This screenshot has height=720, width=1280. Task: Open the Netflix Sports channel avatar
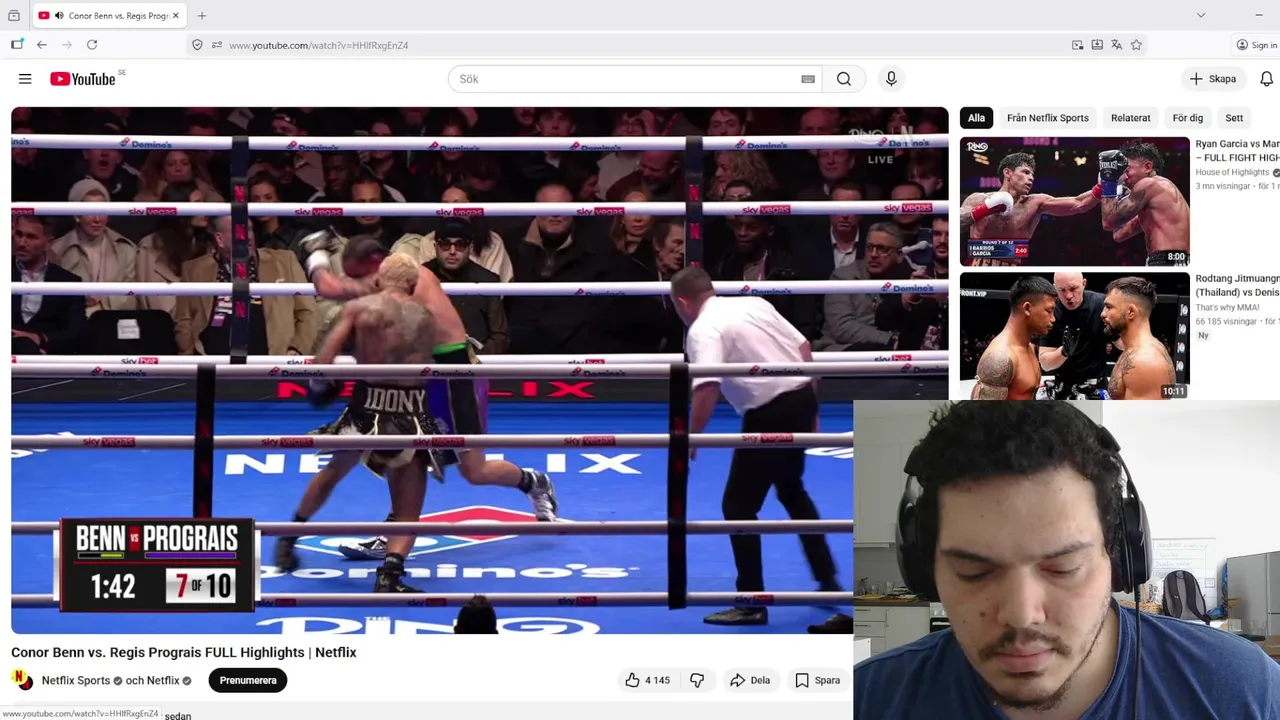tap(22, 680)
